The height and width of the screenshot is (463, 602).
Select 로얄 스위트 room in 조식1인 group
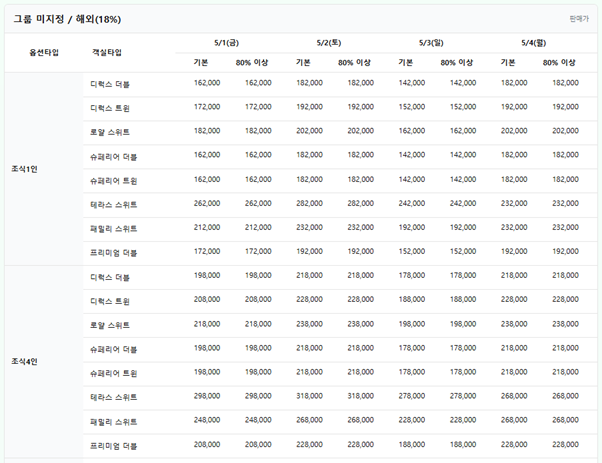click(x=110, y=132)
